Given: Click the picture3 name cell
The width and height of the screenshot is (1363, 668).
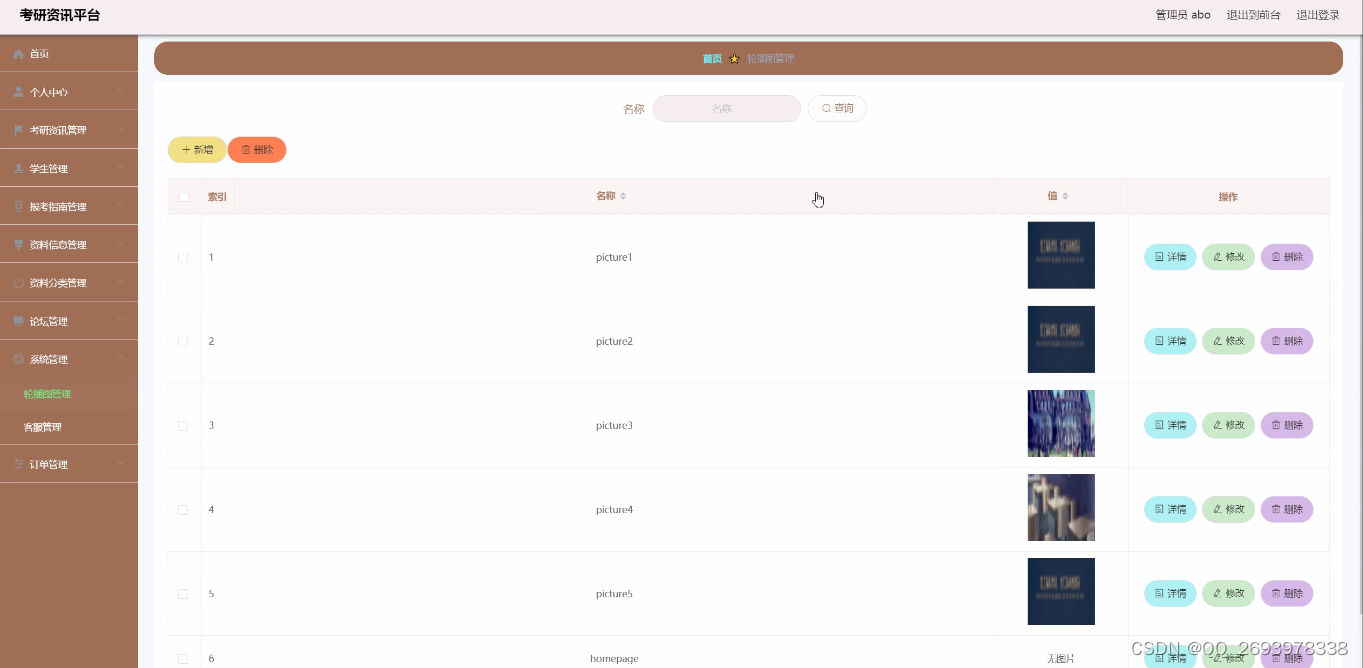Looking at the screenshot, I should [614, 425].
